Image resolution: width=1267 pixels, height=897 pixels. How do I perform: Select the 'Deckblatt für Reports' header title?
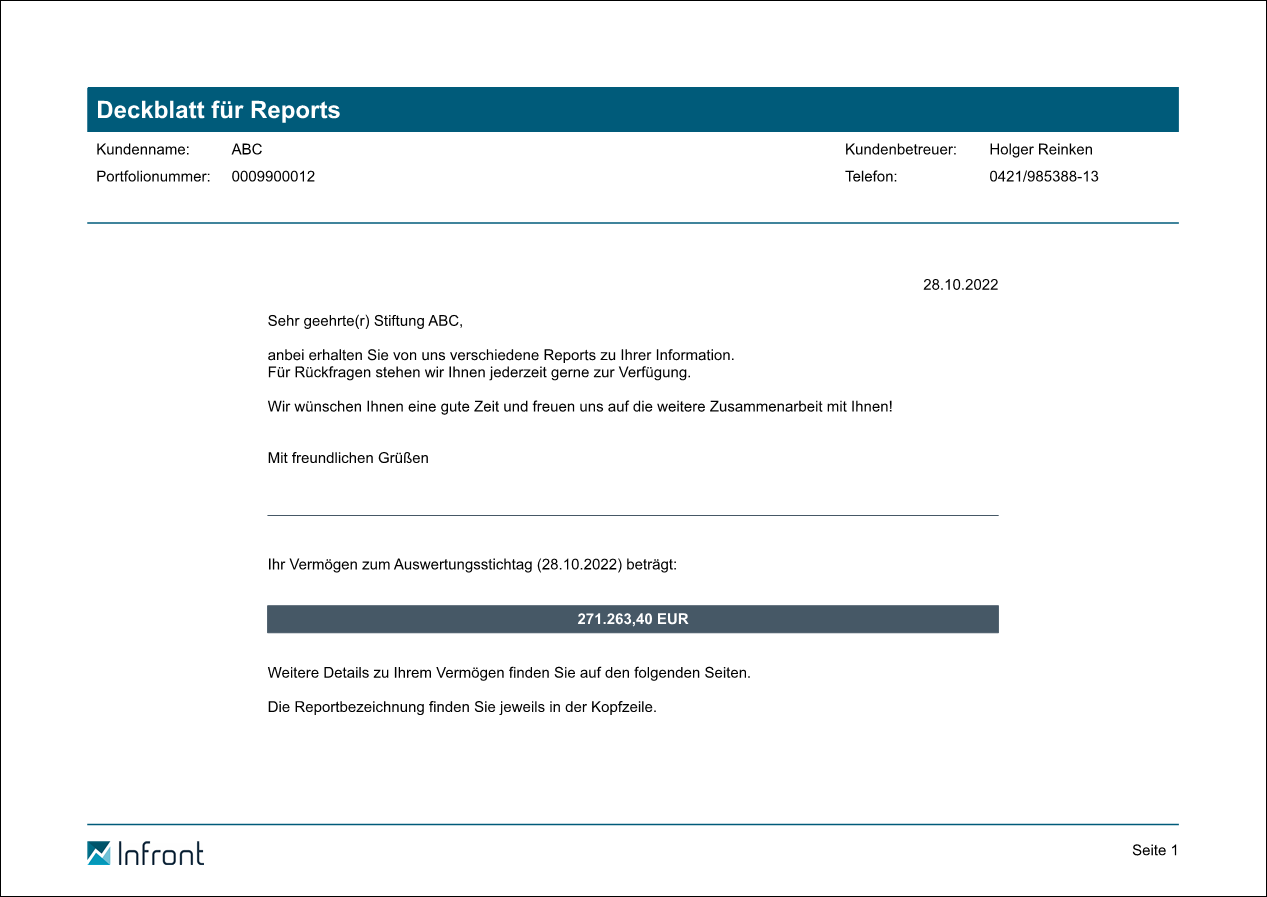[x=218, y=110]
